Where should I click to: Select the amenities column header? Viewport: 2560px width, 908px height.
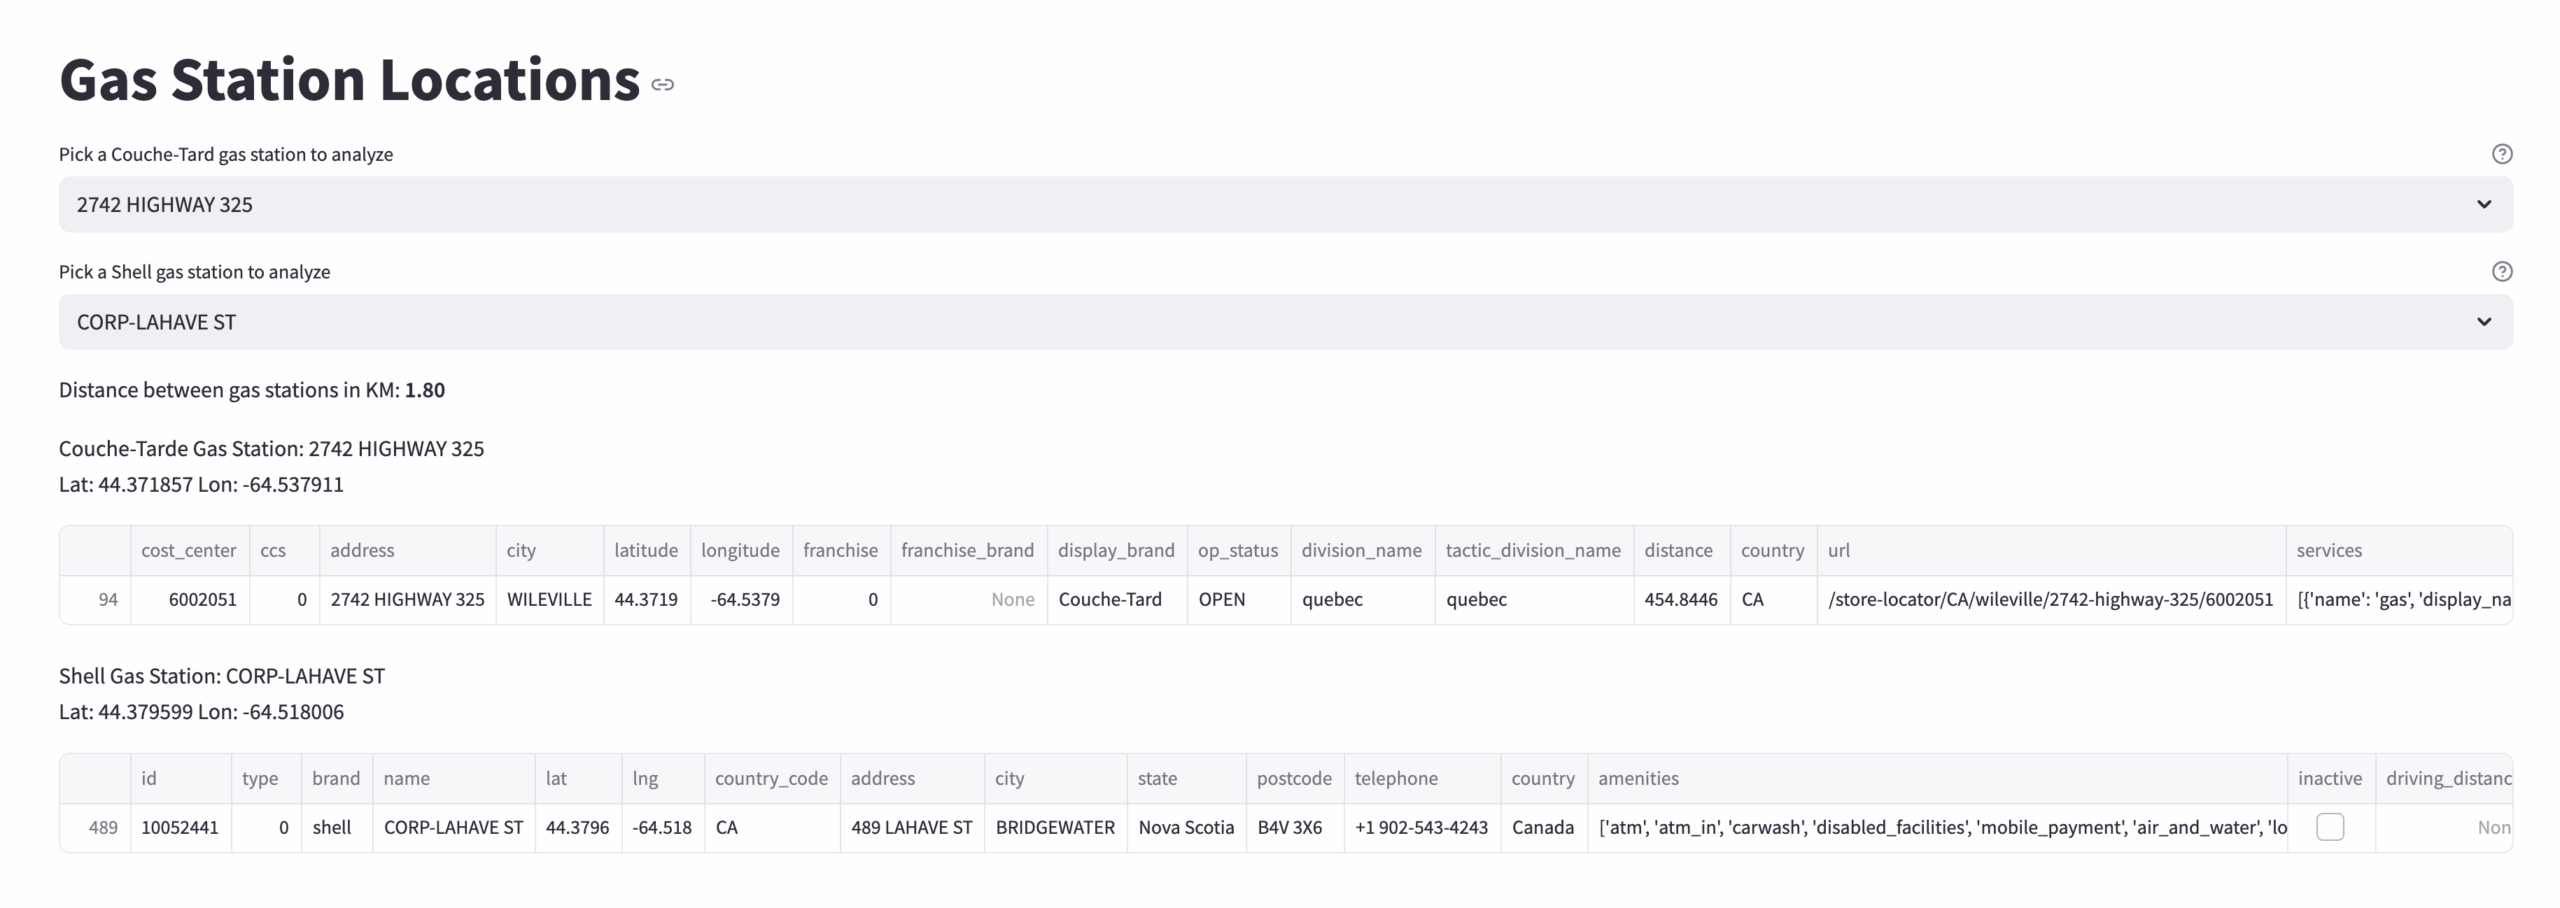(1638, 779)
